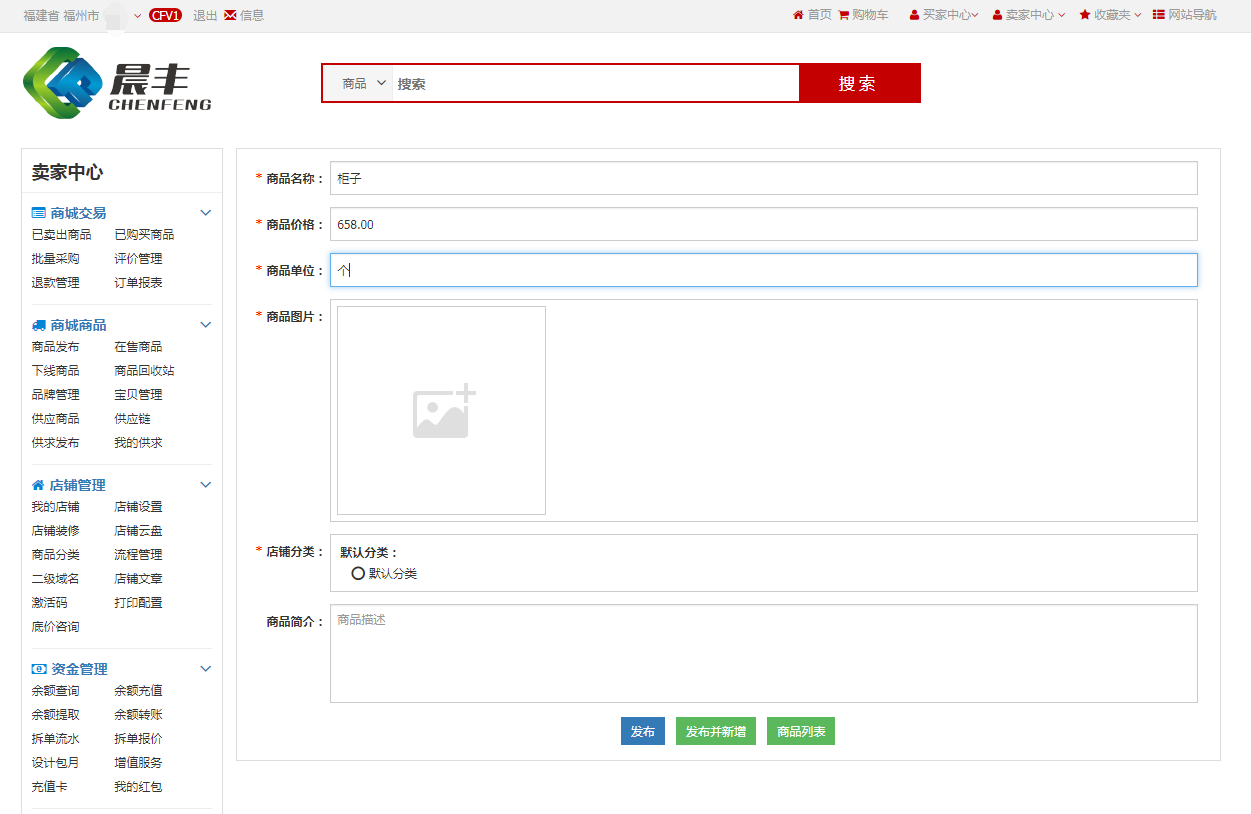Viewport: 1251px width, 814px height.
Task: Click the 商城商品 truck icon
Action: (39, 325)
